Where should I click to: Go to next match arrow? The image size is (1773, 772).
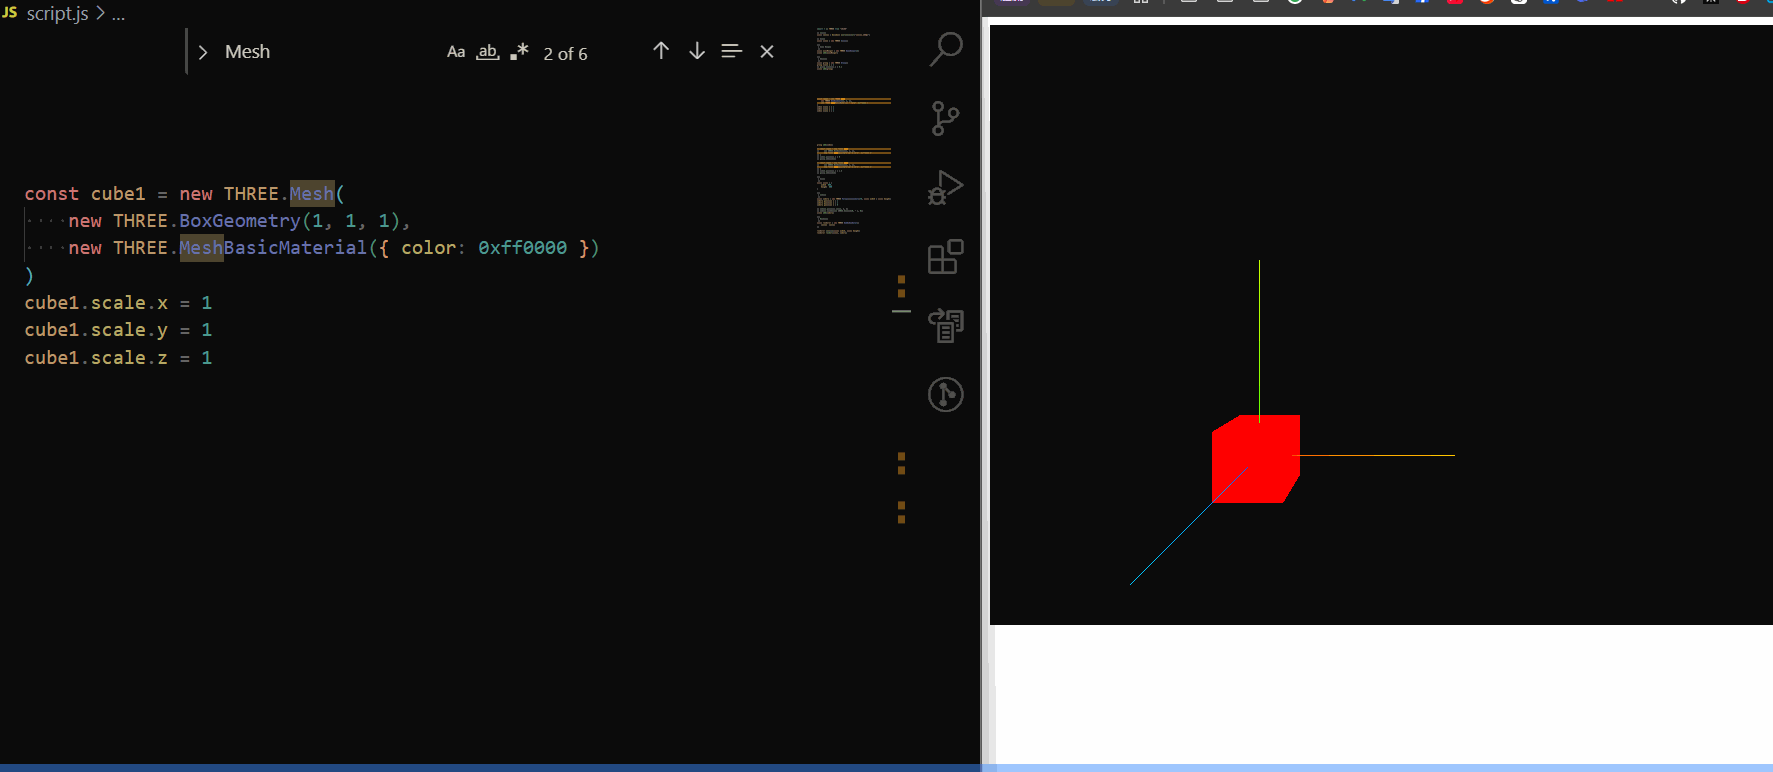click(x=697, y=51)
